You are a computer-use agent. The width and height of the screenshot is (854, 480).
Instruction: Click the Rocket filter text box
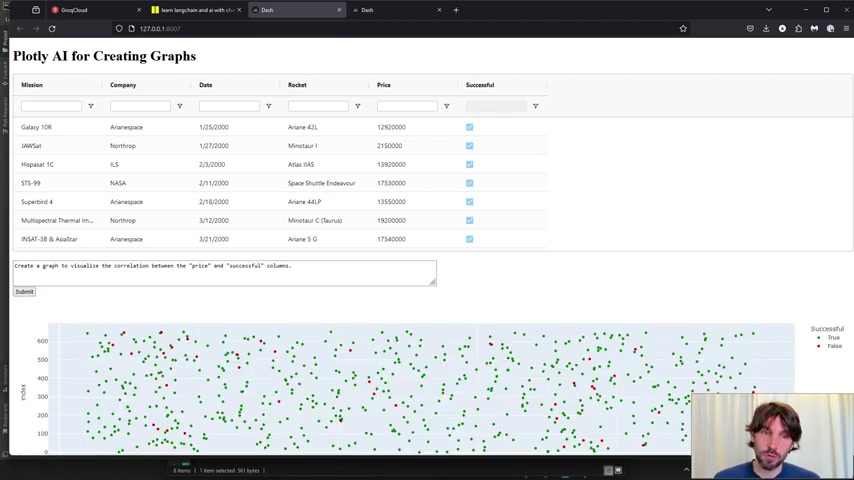[x=318, y=106]
